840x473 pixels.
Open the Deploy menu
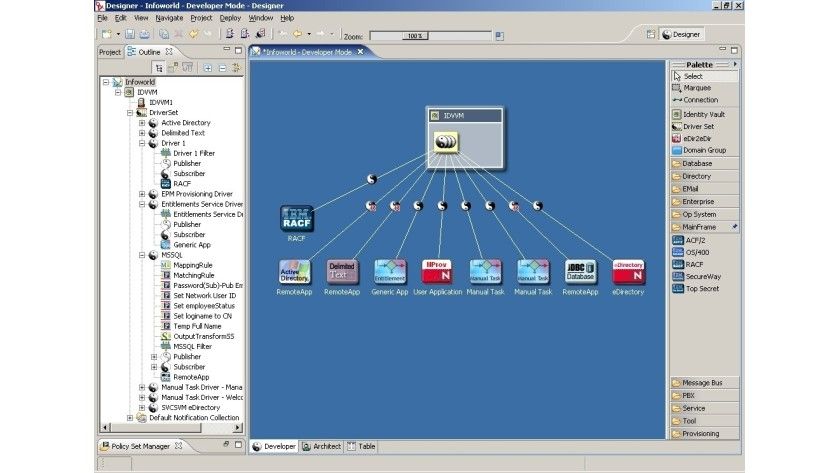click(x=230, y=18)
